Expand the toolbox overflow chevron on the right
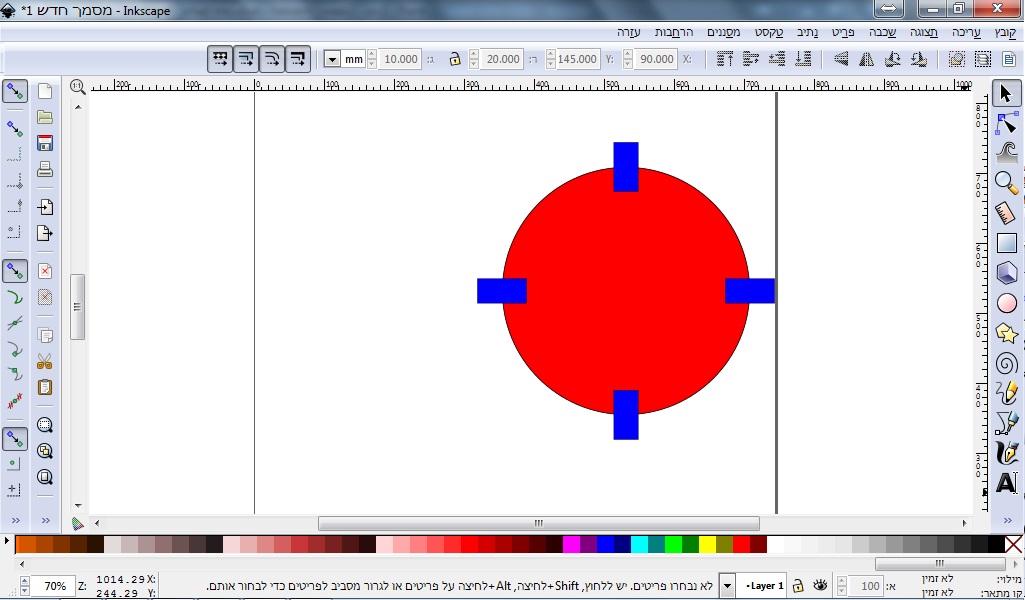The width and height of the screenshot is (1025, 600). 1007,520
